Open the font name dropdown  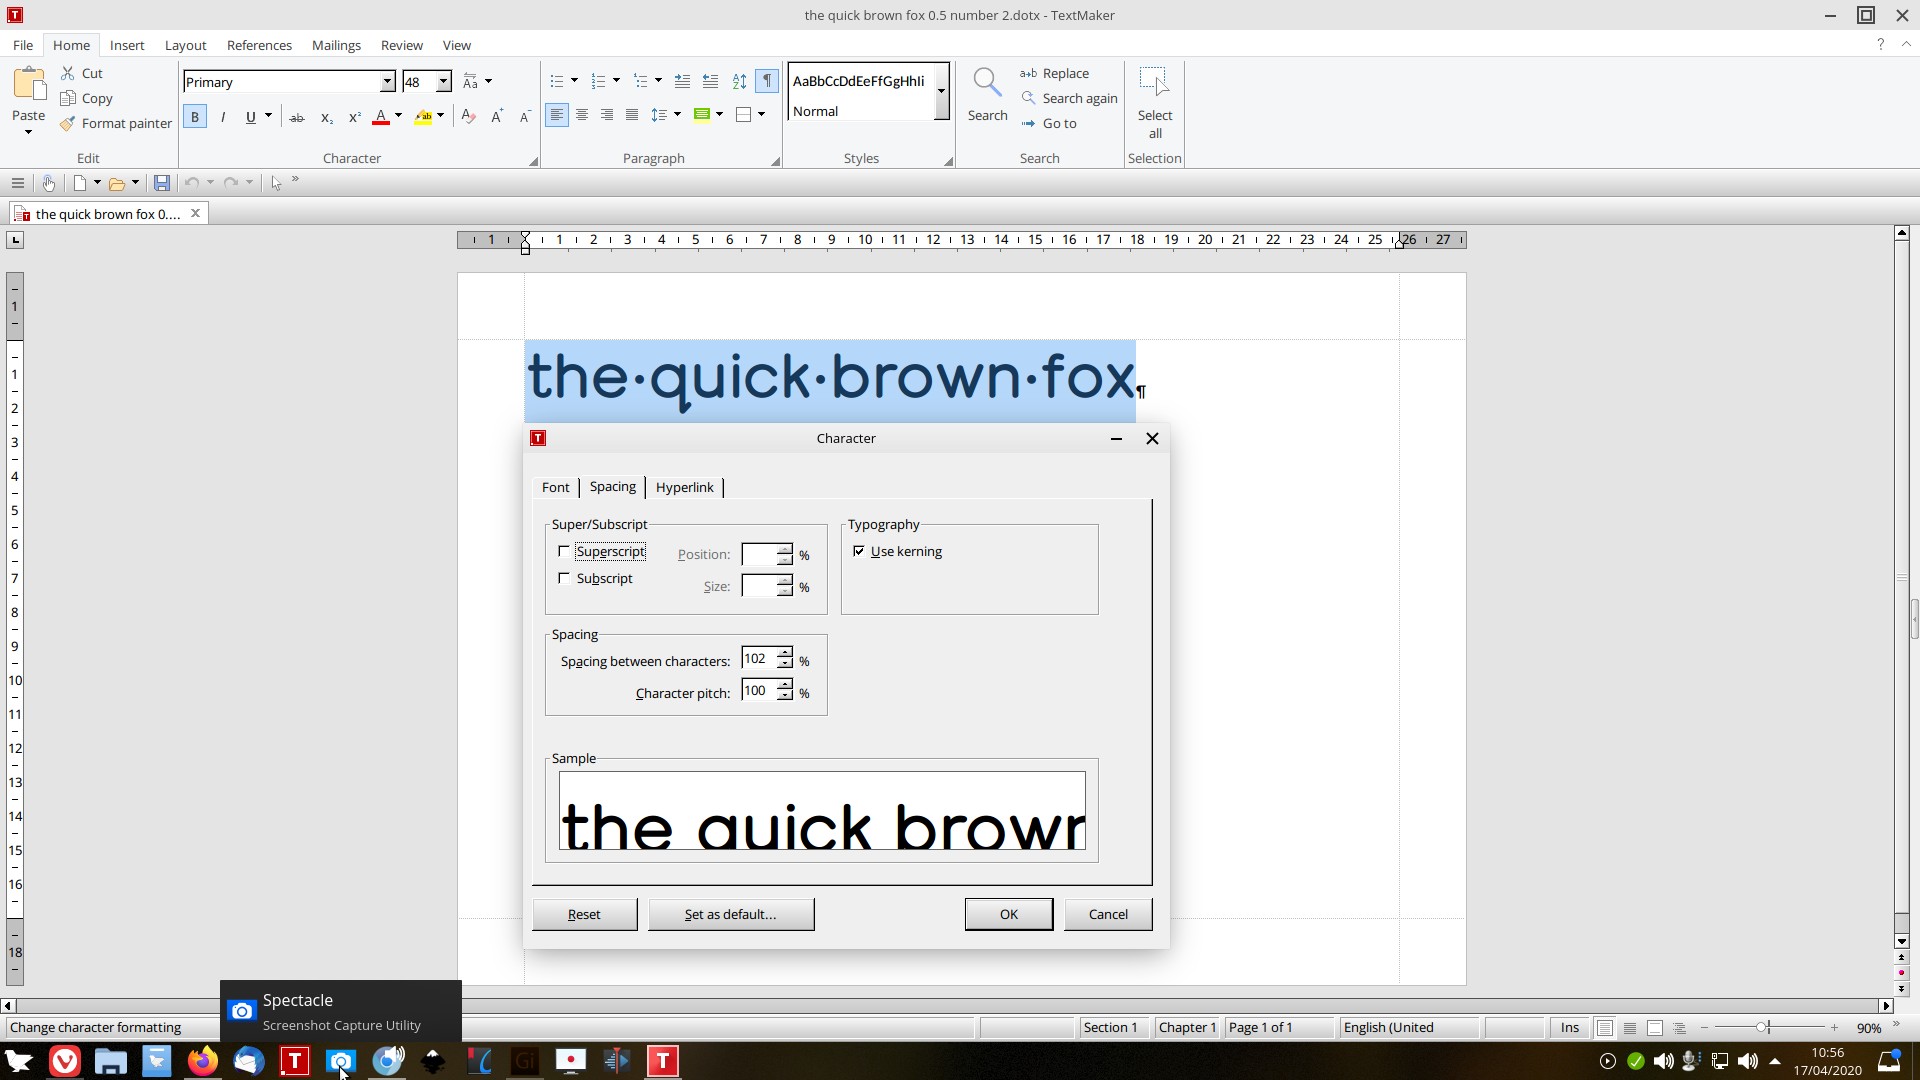[x=387, y=82]
